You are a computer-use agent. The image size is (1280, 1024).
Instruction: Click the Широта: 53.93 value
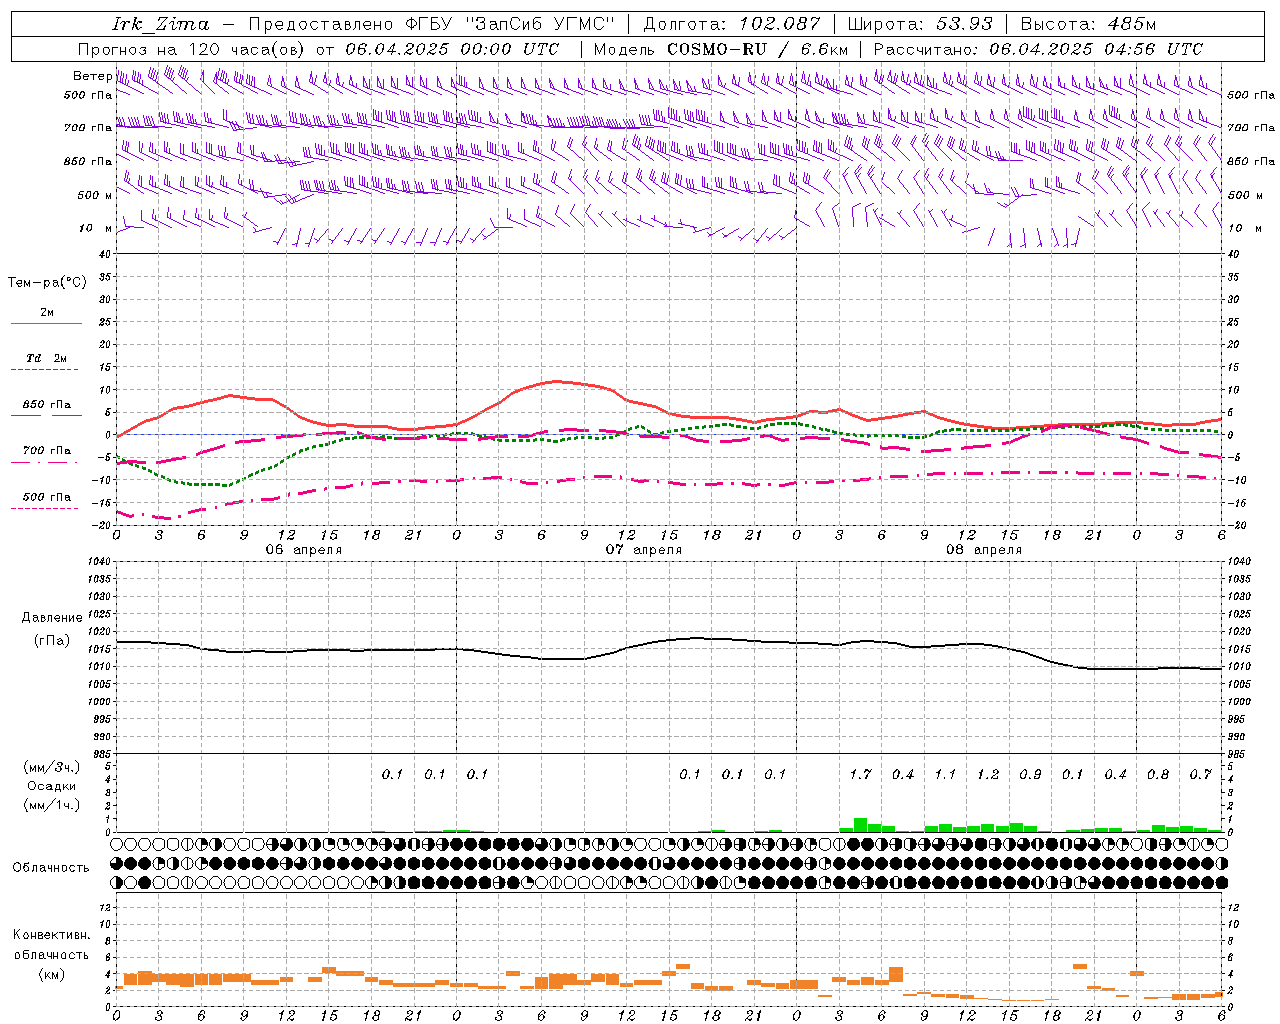point(920,24)
